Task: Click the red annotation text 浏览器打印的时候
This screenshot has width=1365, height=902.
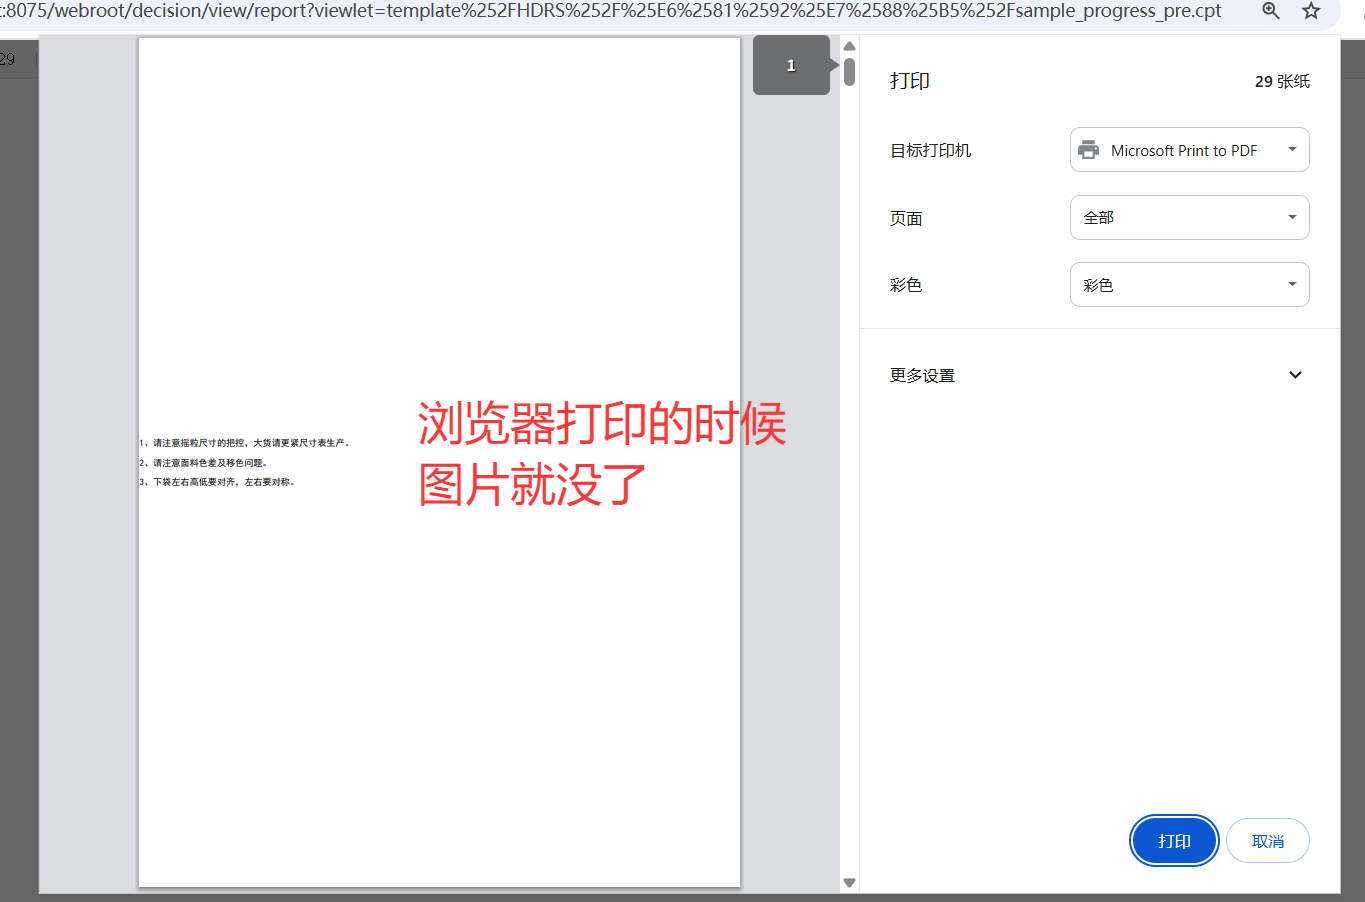Action: point(601,424)
